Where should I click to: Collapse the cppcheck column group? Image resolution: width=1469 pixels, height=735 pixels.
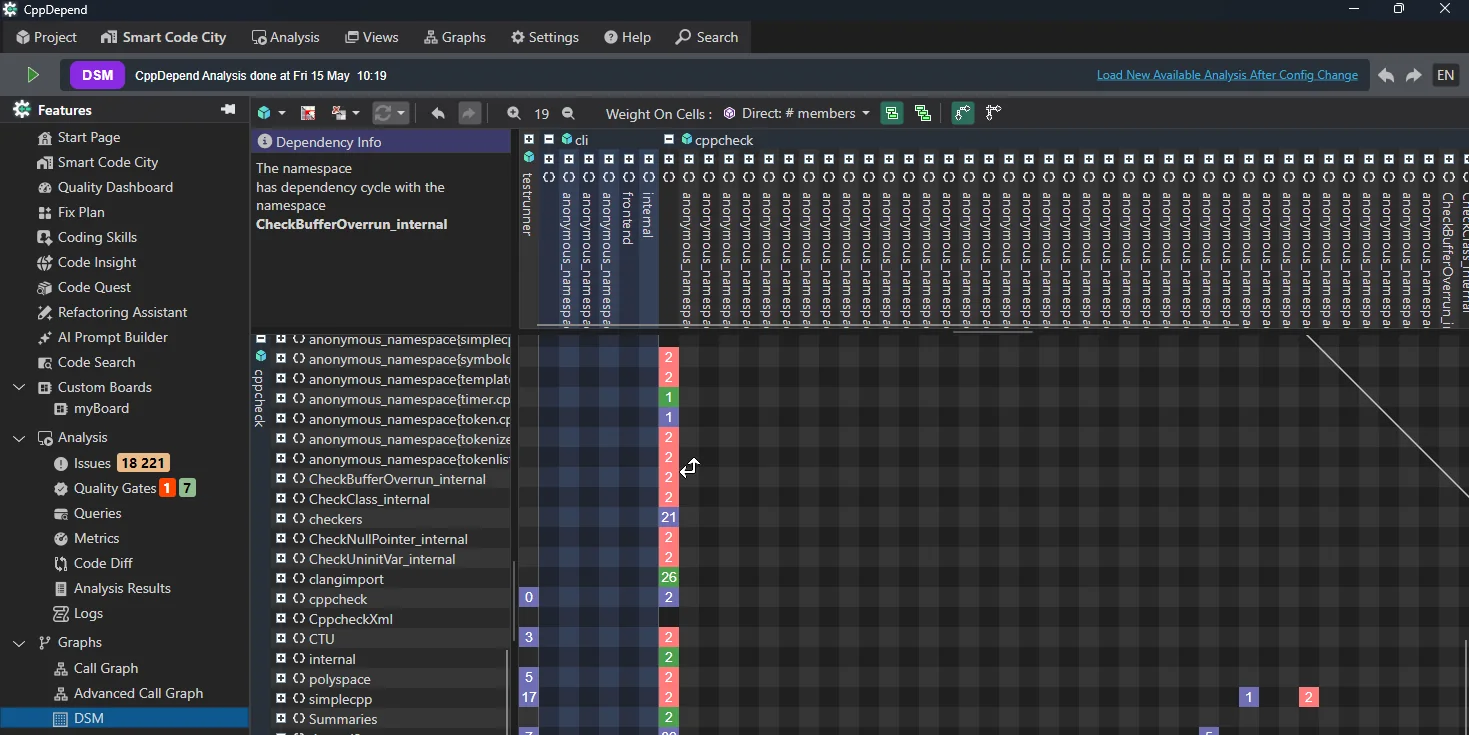(669, 140)
